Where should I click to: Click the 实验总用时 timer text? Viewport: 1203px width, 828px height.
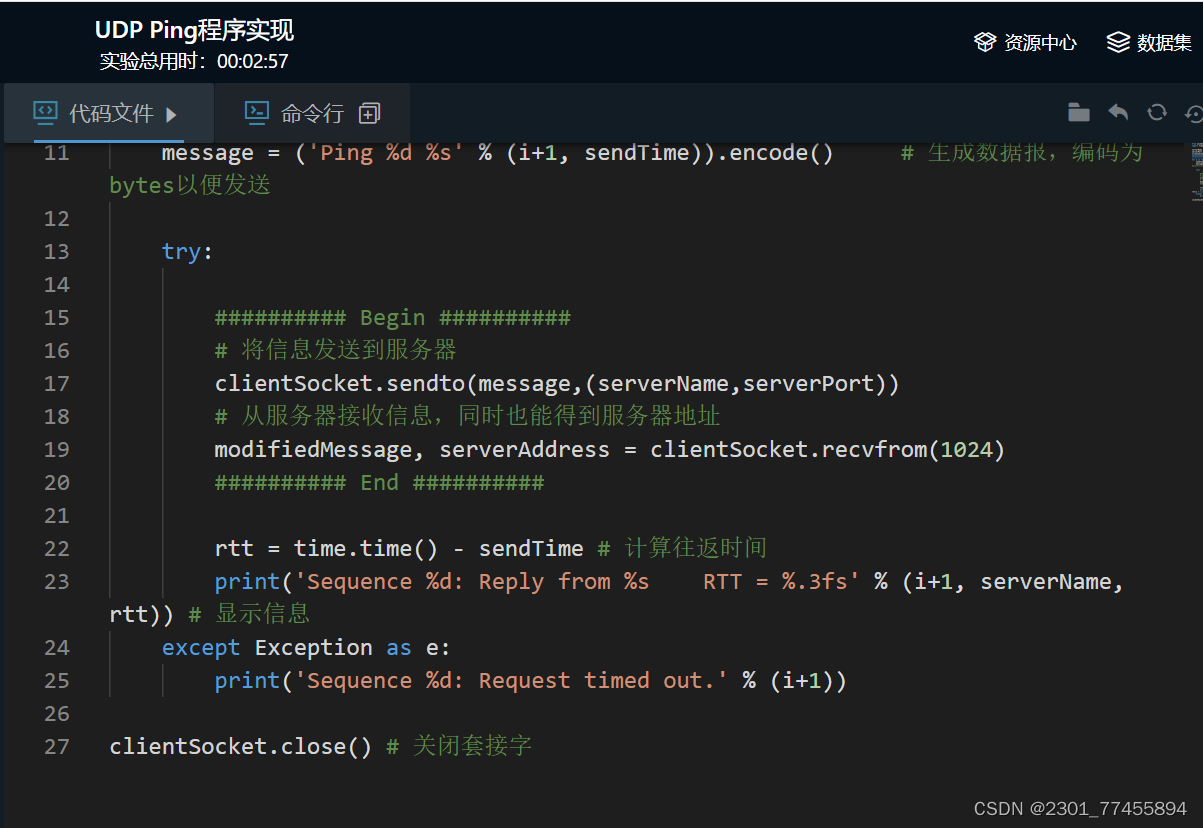pos(194,60)
